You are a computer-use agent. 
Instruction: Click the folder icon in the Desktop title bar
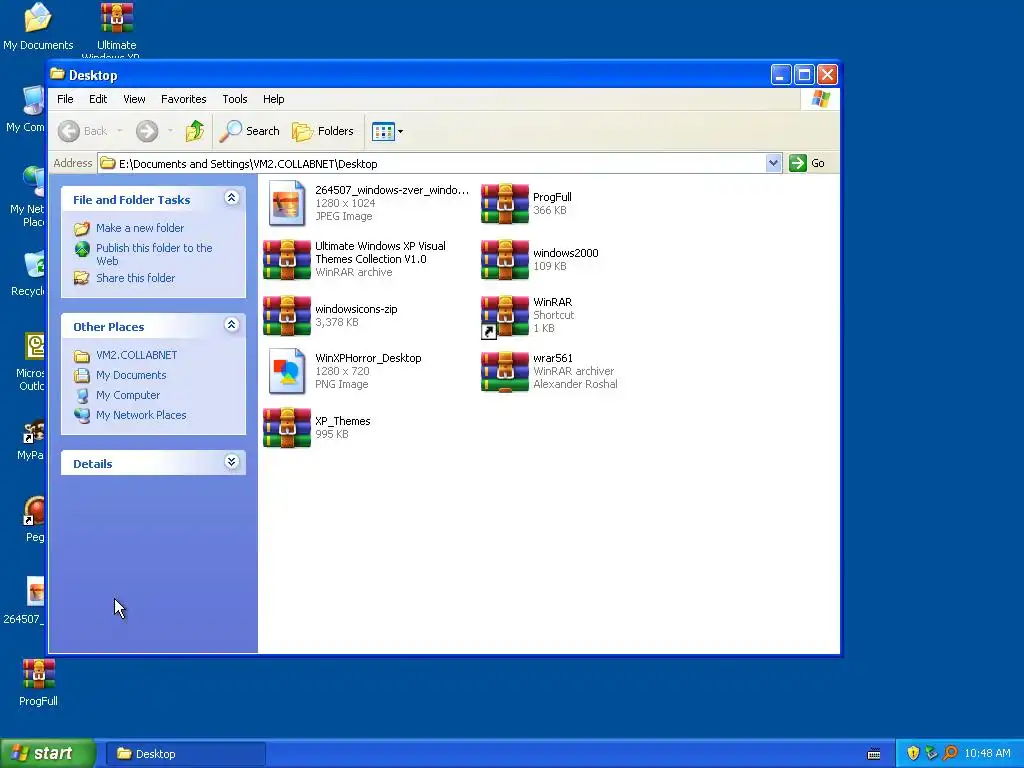[x=57, y=74]
